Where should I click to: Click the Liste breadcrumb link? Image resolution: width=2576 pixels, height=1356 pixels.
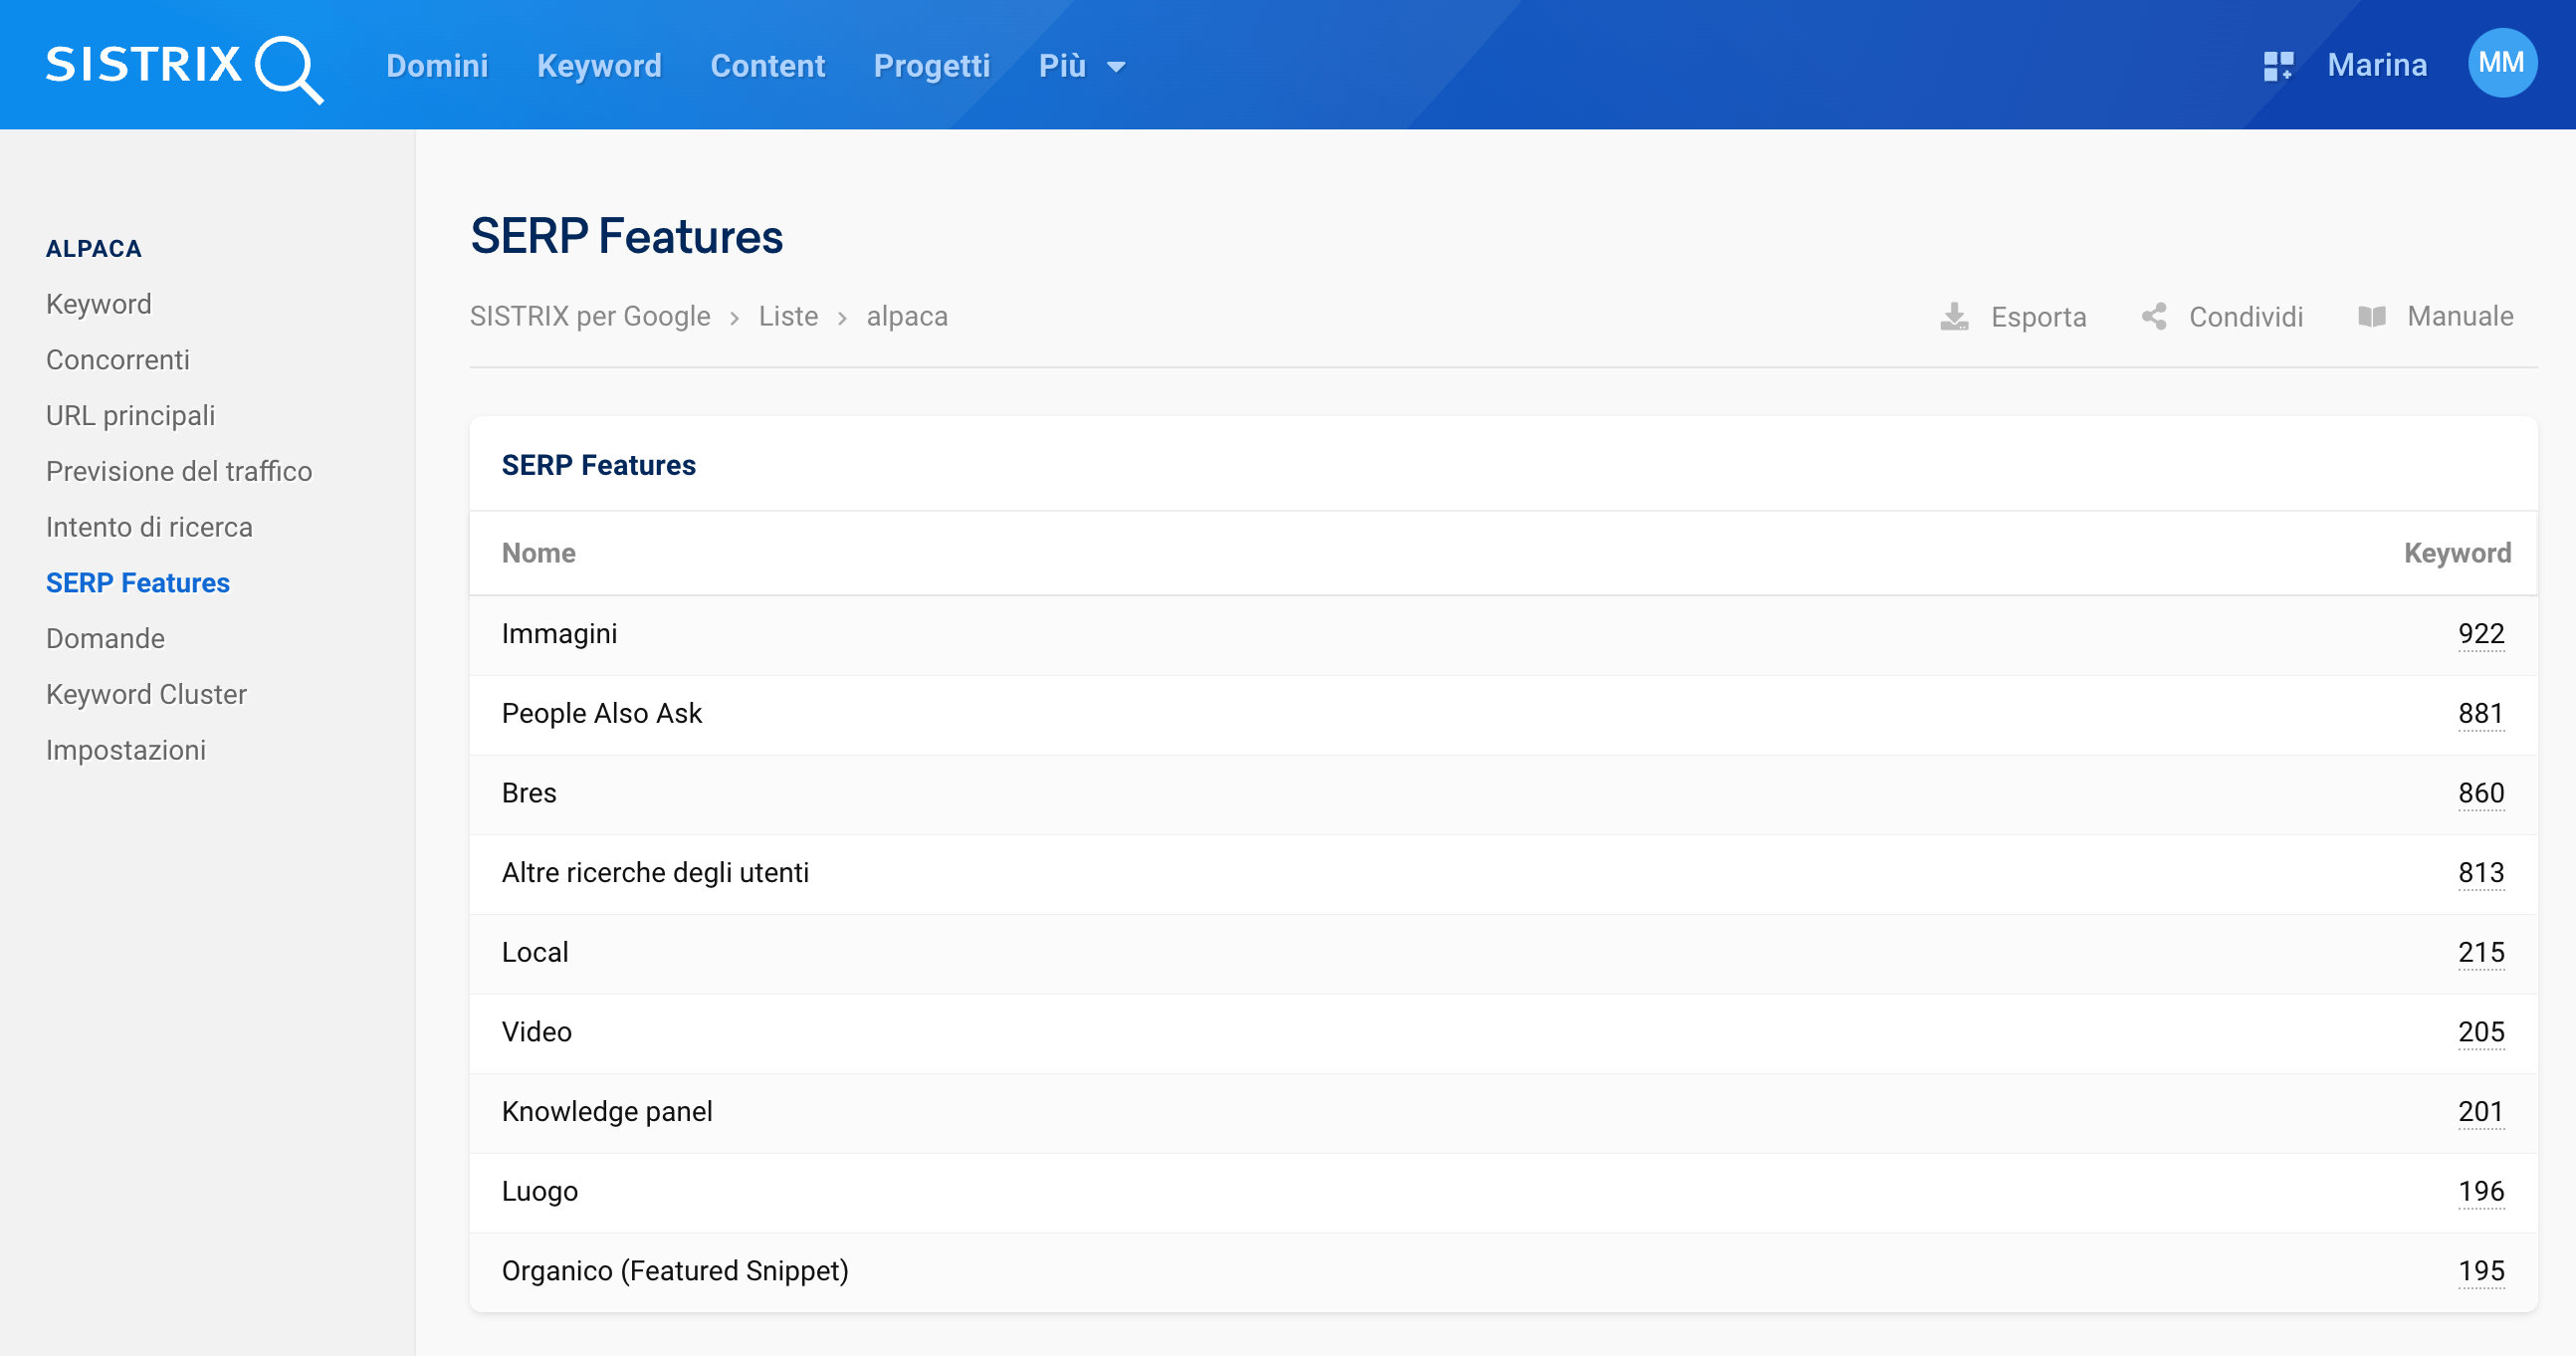click(x=788, y=317)
